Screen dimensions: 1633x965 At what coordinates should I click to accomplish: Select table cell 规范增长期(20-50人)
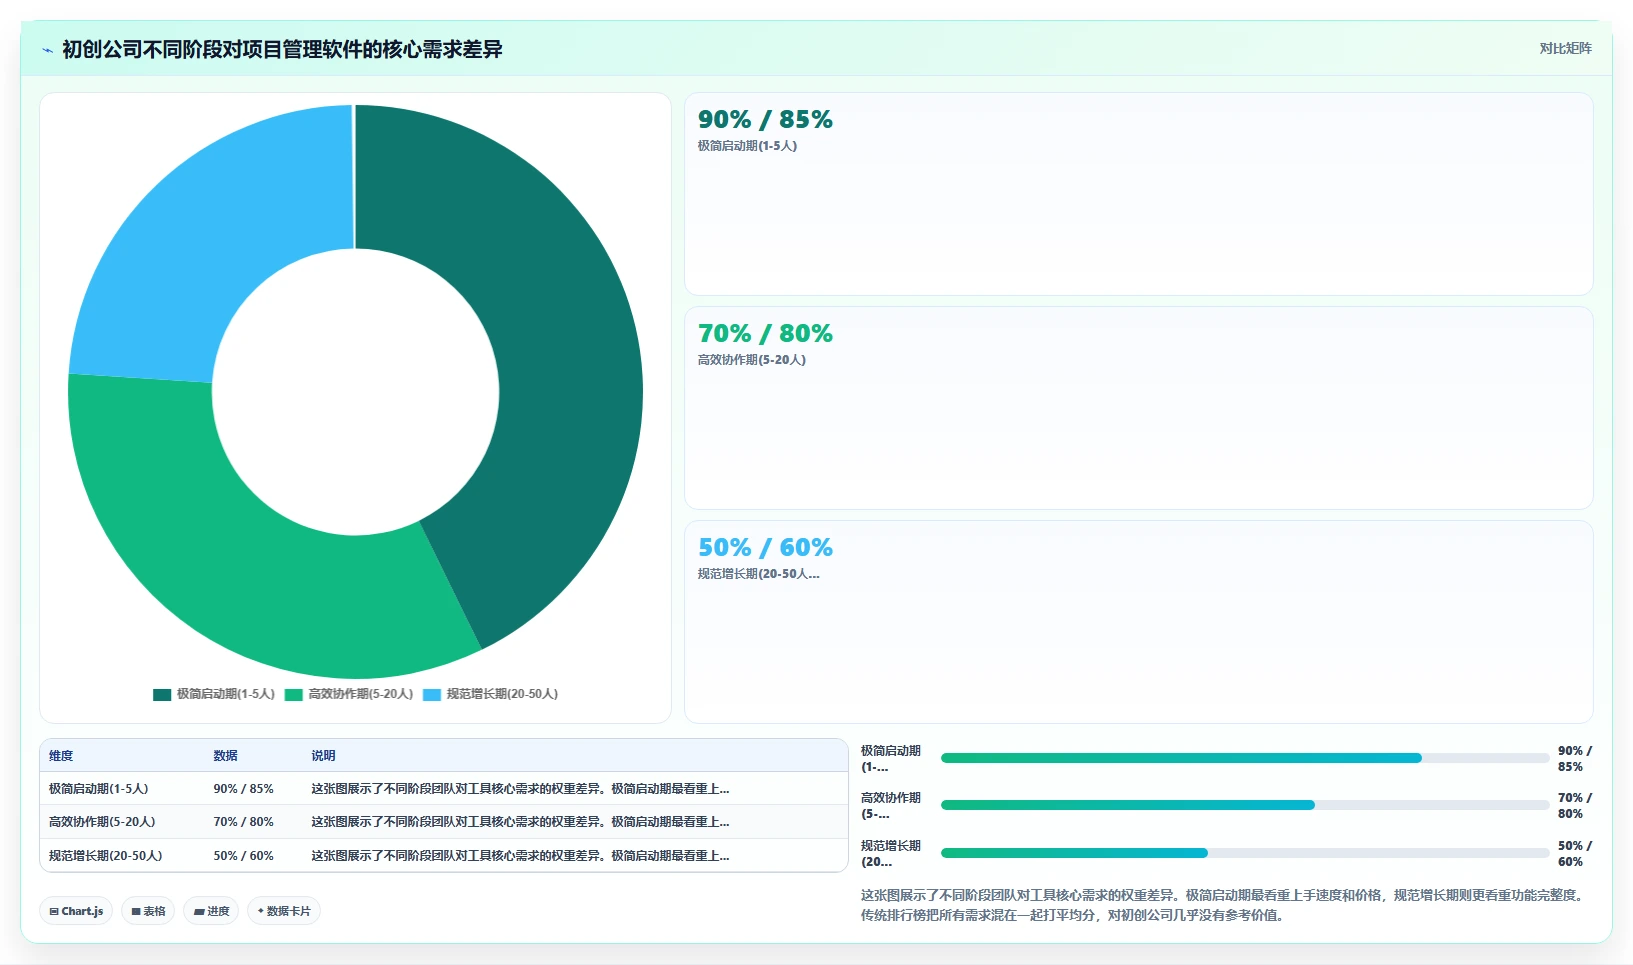105,856
